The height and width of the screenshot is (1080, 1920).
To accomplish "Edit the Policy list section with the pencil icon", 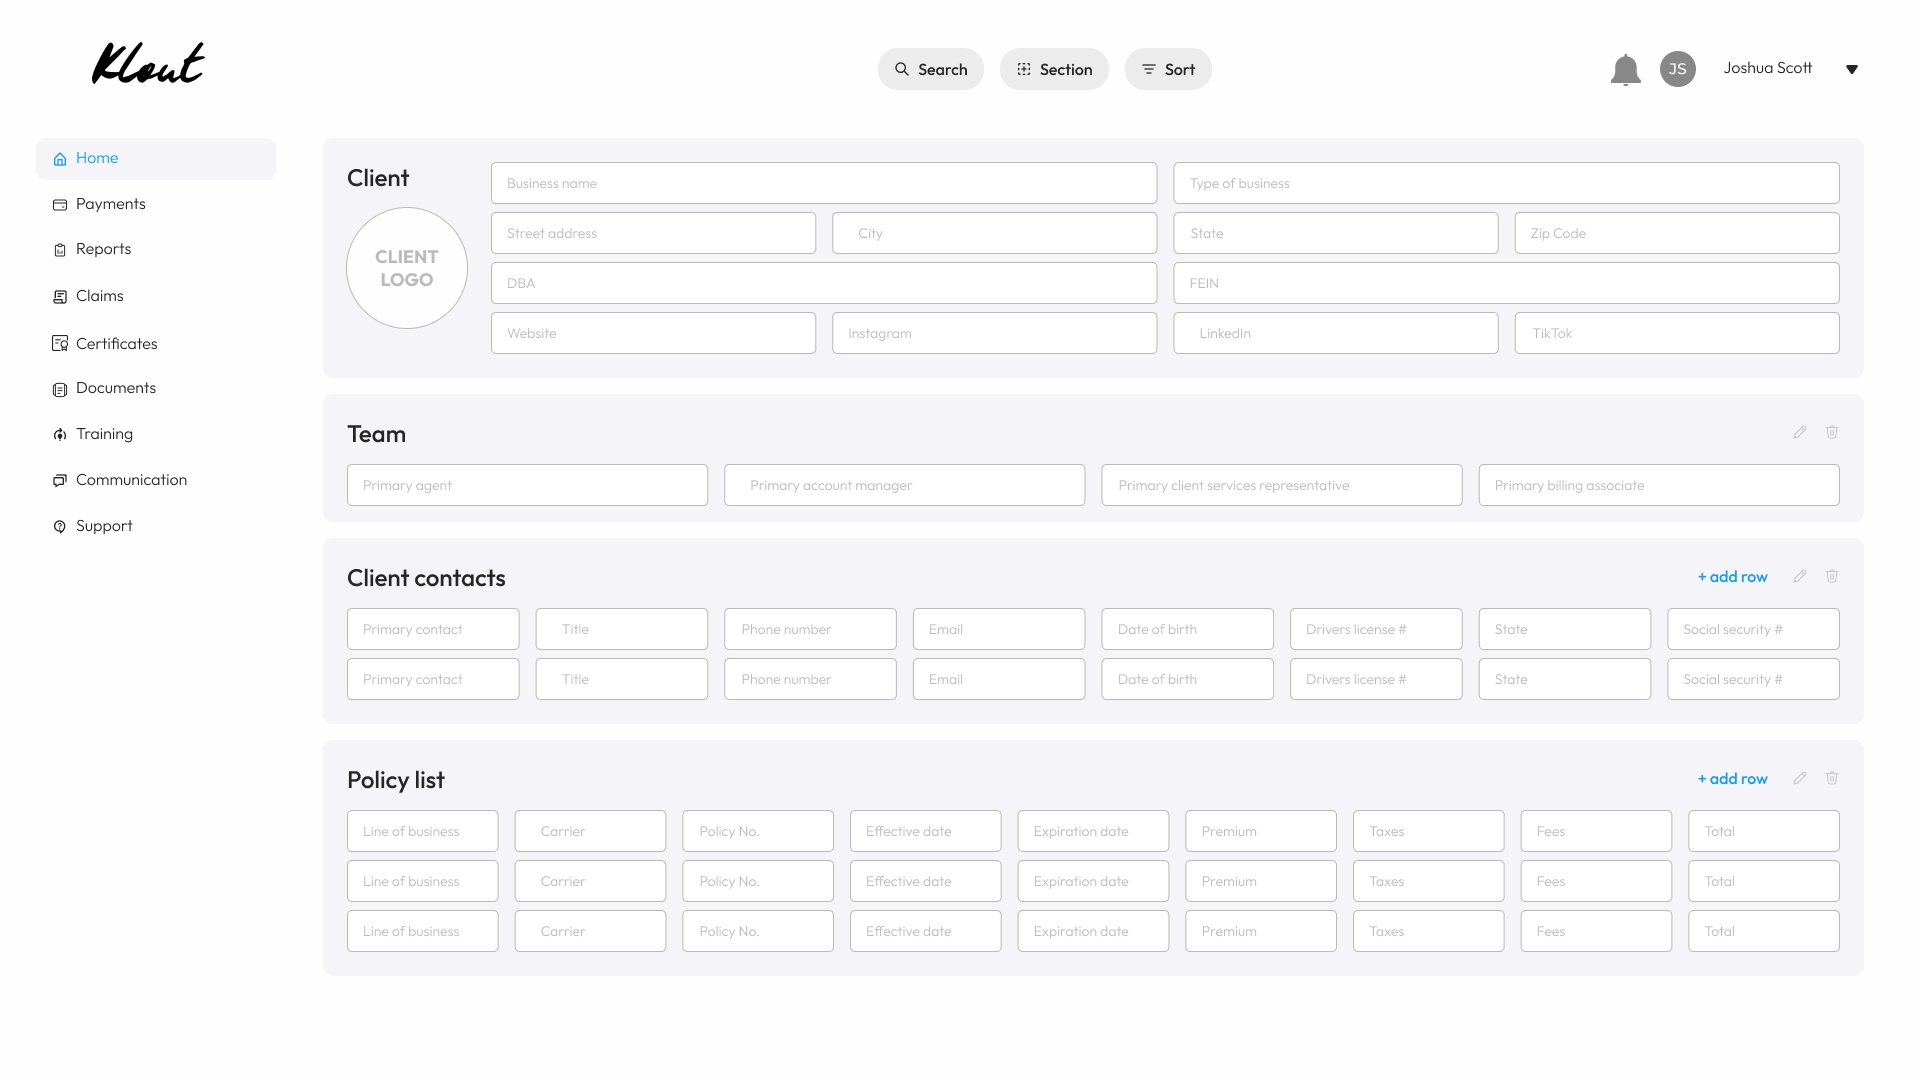I will 1799,778.
